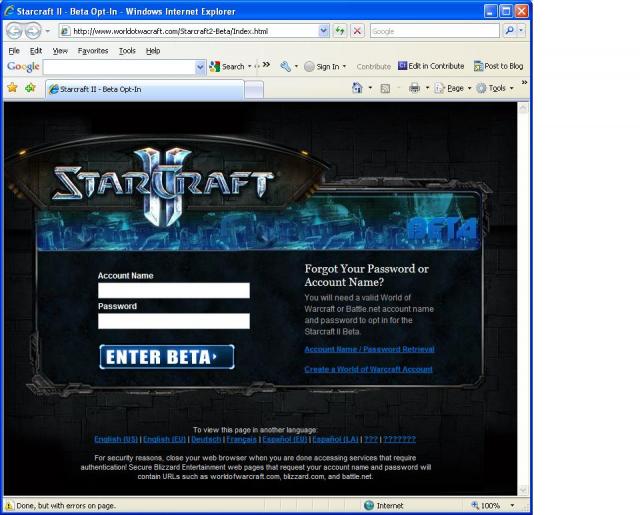Click the red Stop loading icon
The height and width of the screenshot is (515, 640).
click(358, 31)
